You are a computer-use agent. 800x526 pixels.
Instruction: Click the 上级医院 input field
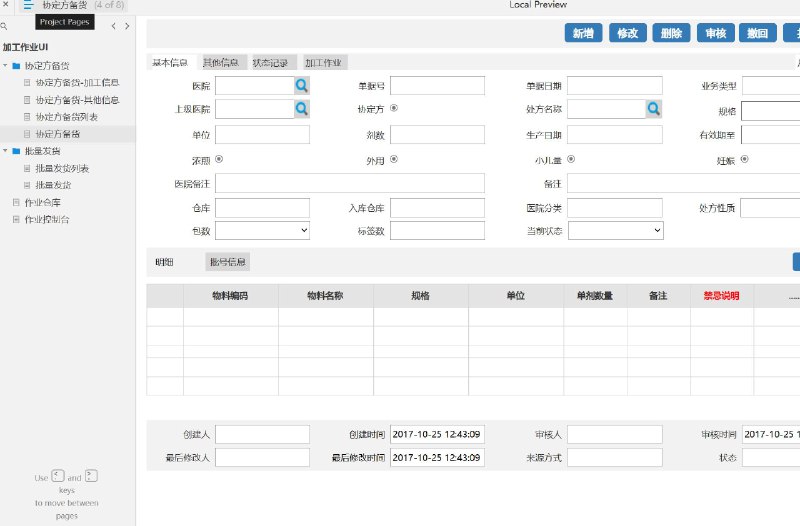(255, 108)
